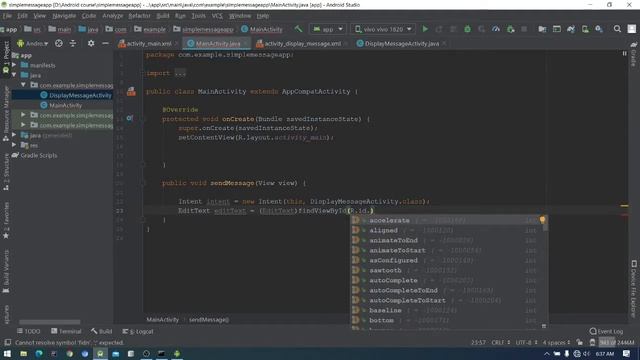Click the grayed-out Stop icon
This screenshot has width=640, height=360.
tap(524, 29)
